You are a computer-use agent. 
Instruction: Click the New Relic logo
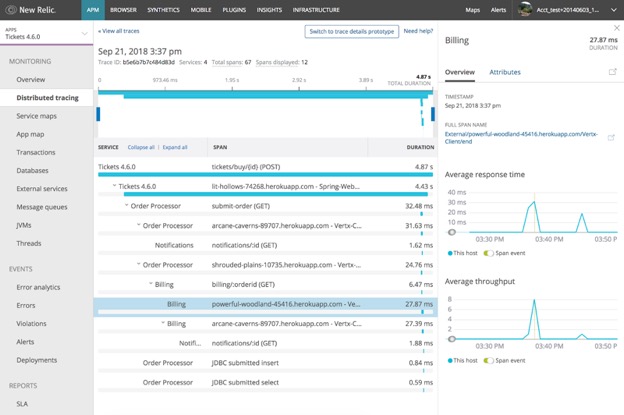[30, 10]
